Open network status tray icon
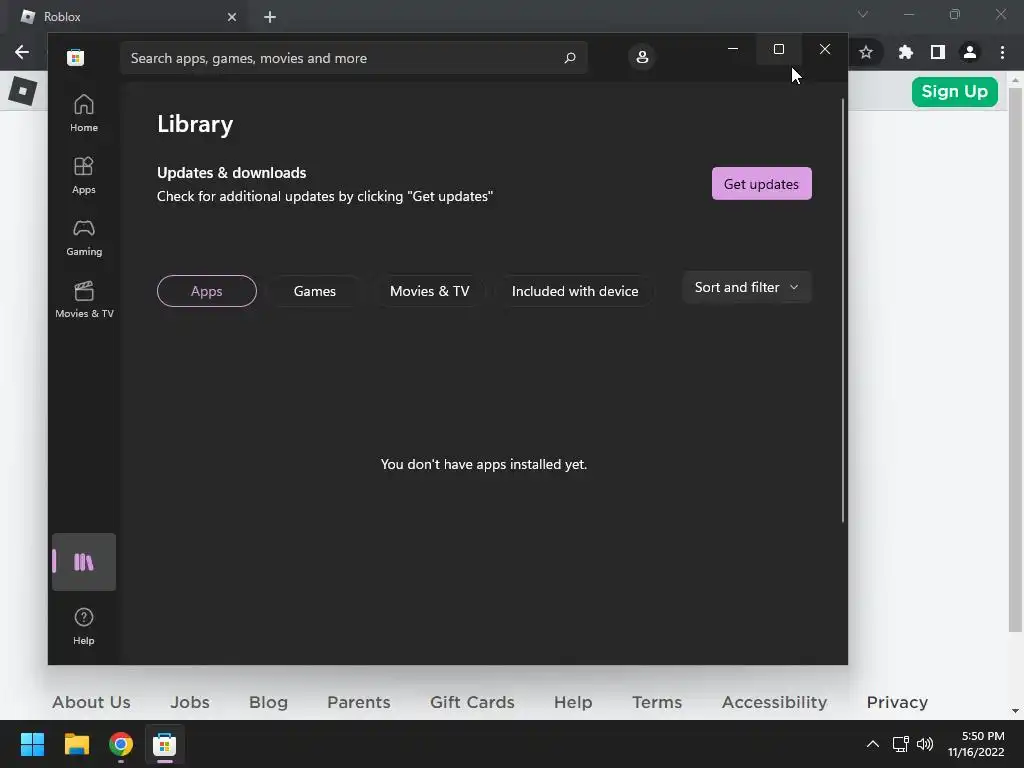Image resolution: width=1024 pixels, height=768 pixels. click(901, 744)
